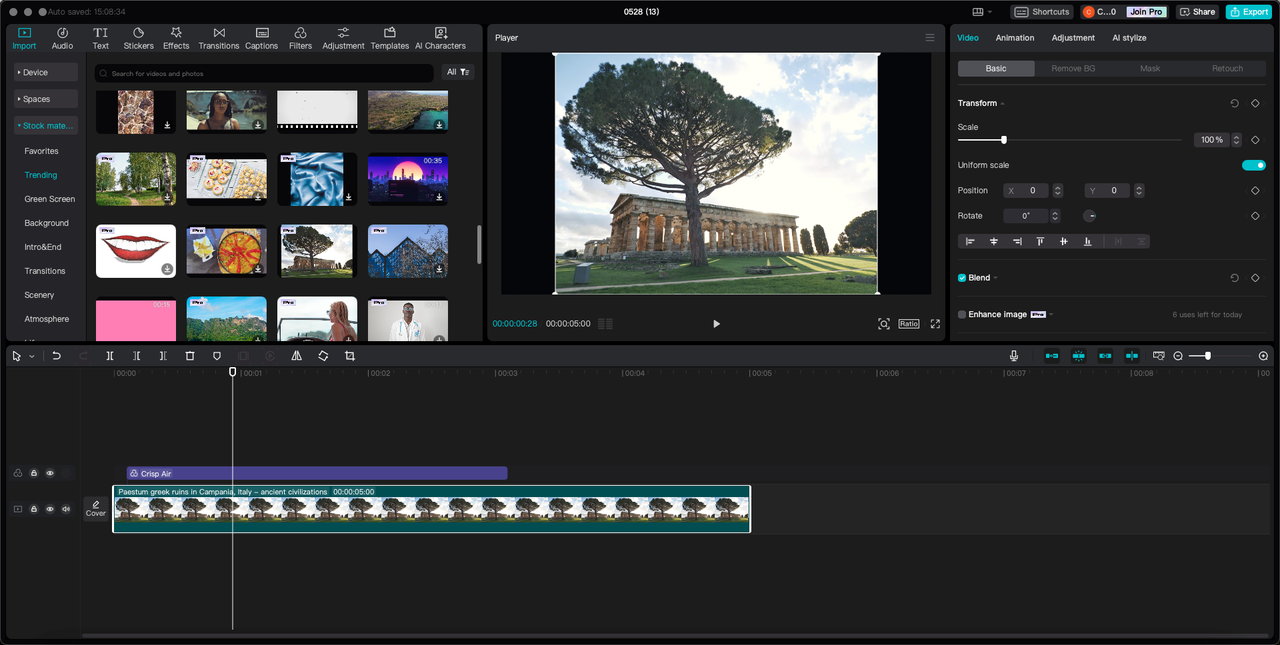Click the align-top icon in Transform
The height and width of the screenshot is (645, 1280).
[1040, 241]
